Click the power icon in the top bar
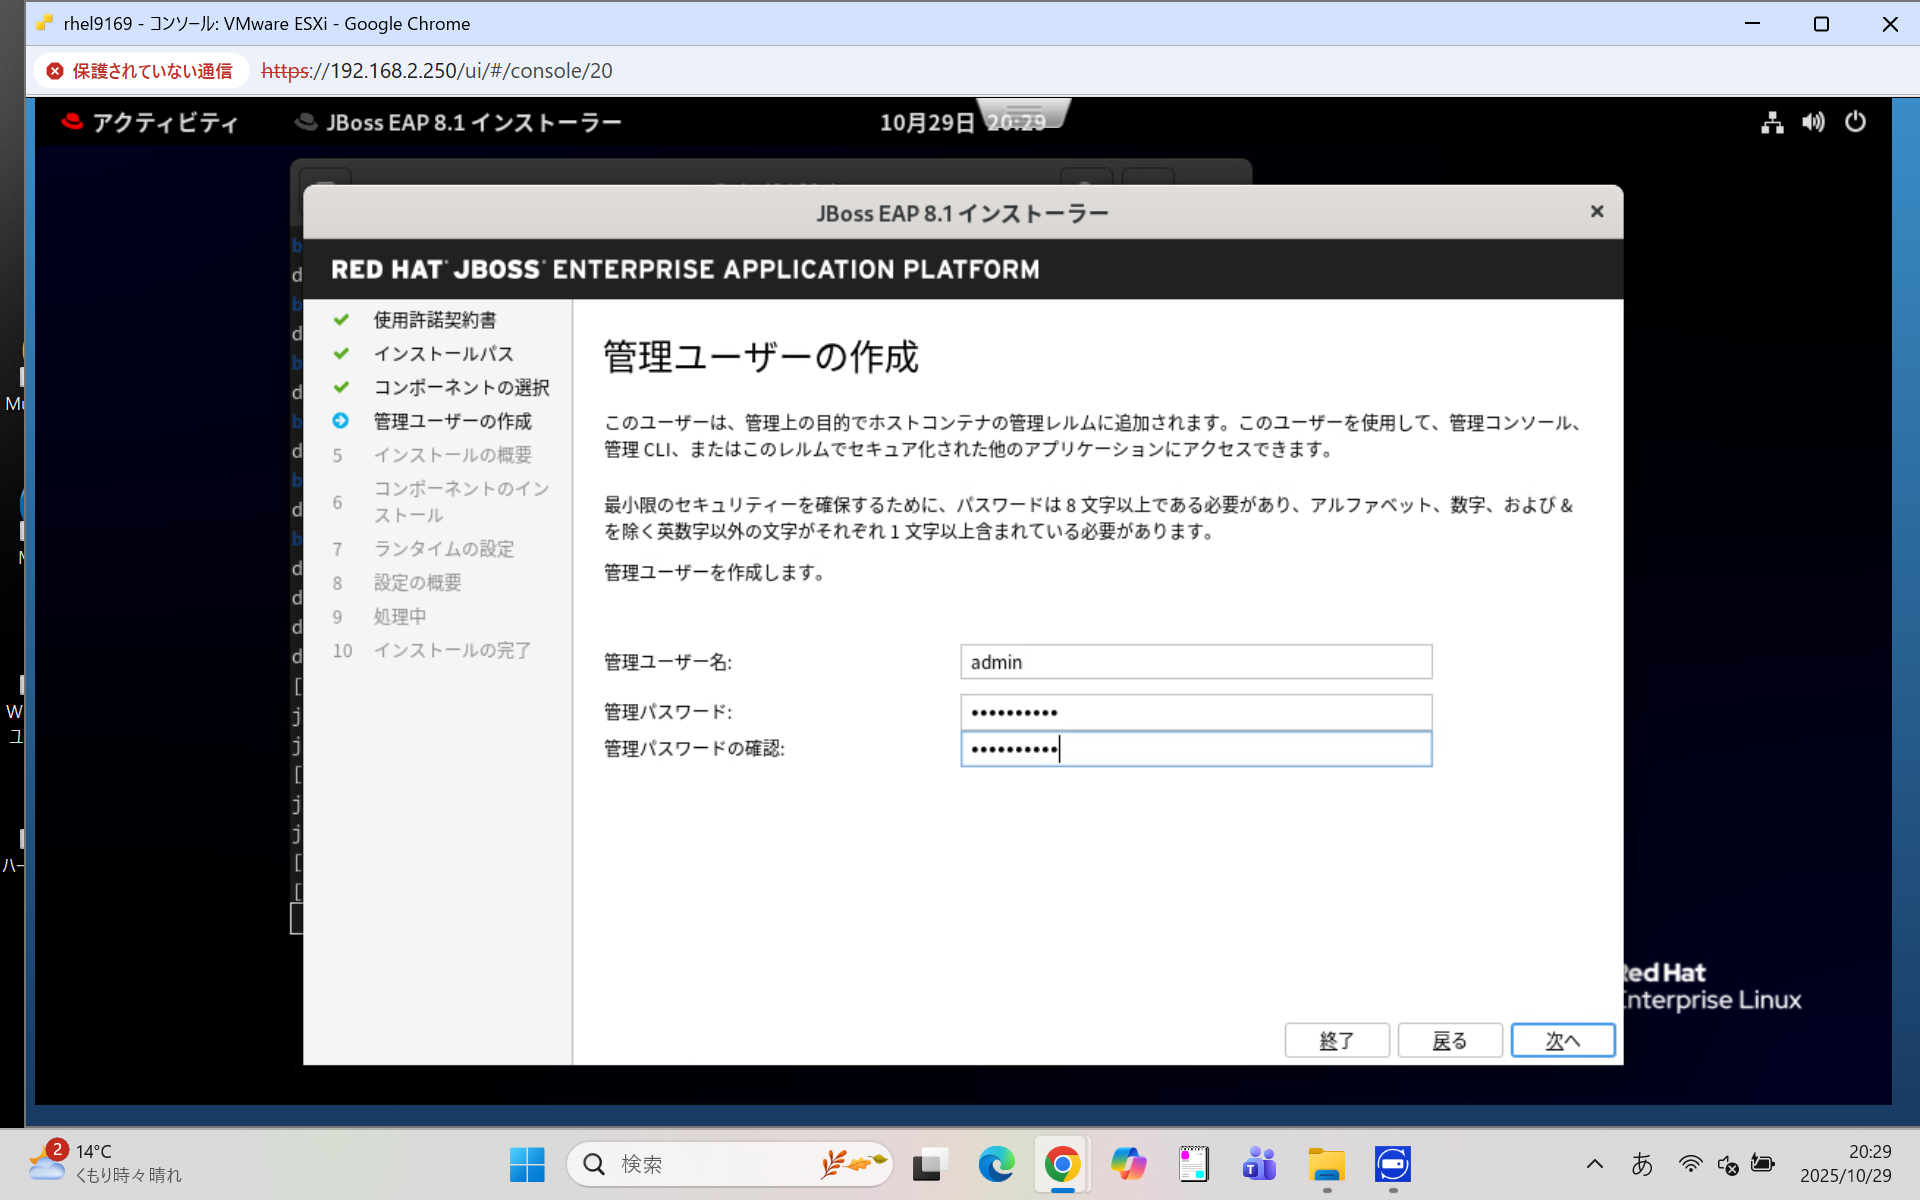 coord(1856,122)
